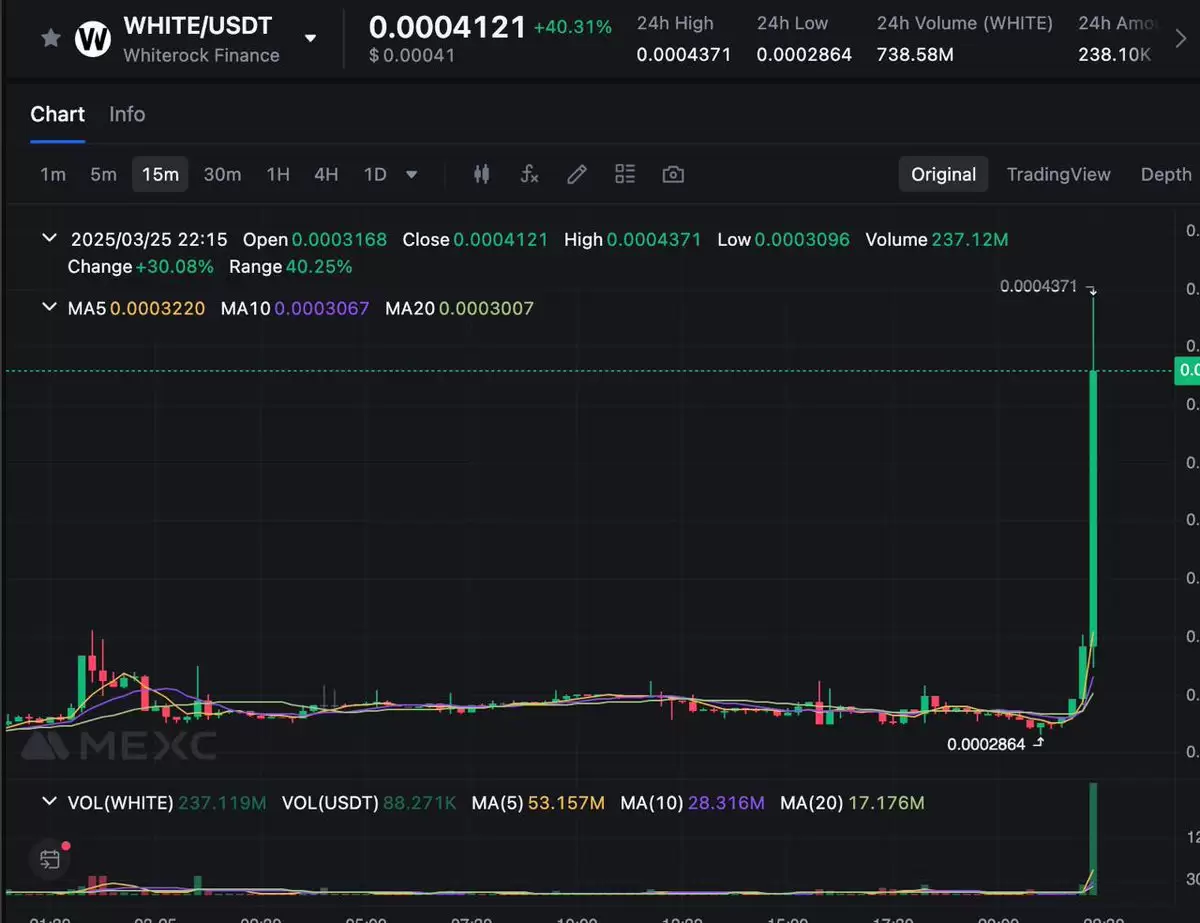The height and width of the screenshot is (923, 1200).
Task: Click the MA20 0.0003007 indicator label
Action: (460, 309)
